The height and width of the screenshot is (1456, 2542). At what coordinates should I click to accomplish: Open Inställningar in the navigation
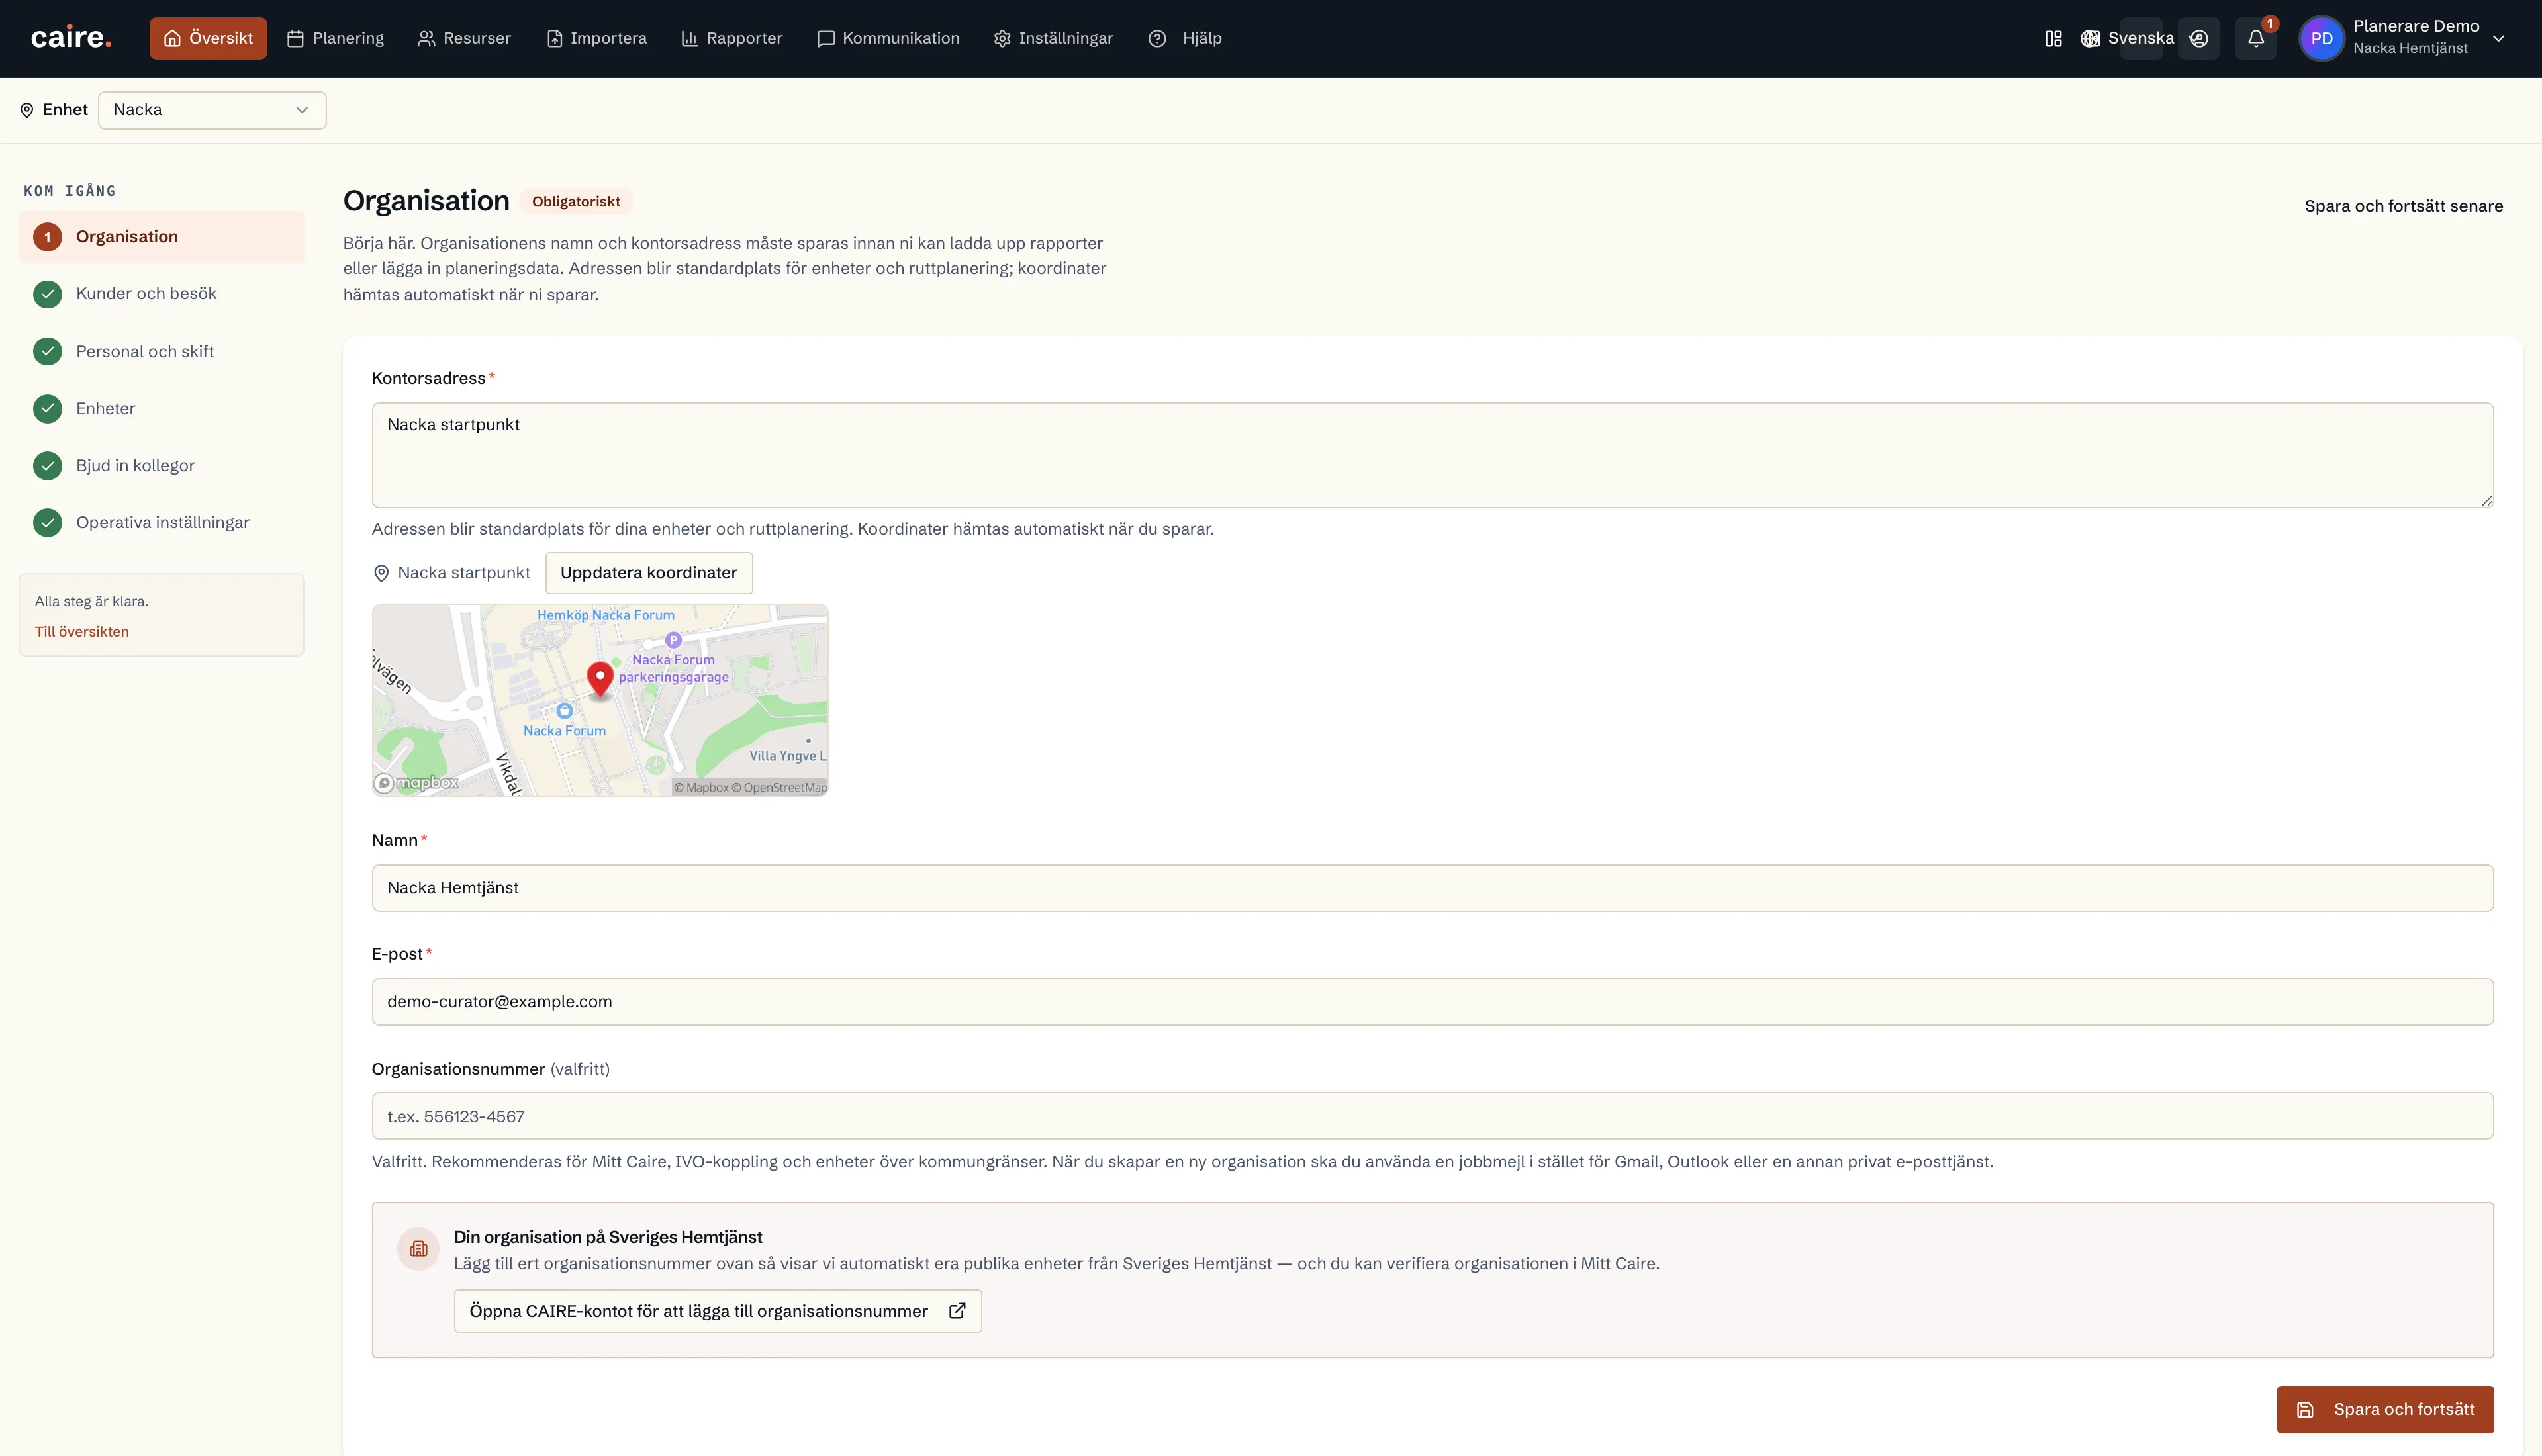tap(1053, 38)
